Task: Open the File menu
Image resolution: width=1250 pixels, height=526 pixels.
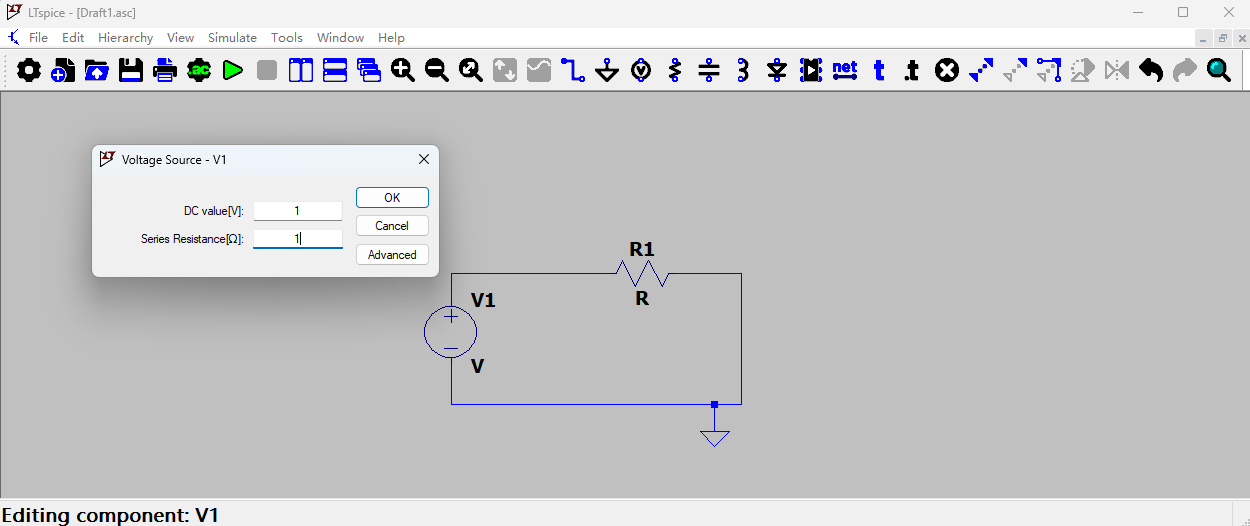Action: click(x=38, y=37)
